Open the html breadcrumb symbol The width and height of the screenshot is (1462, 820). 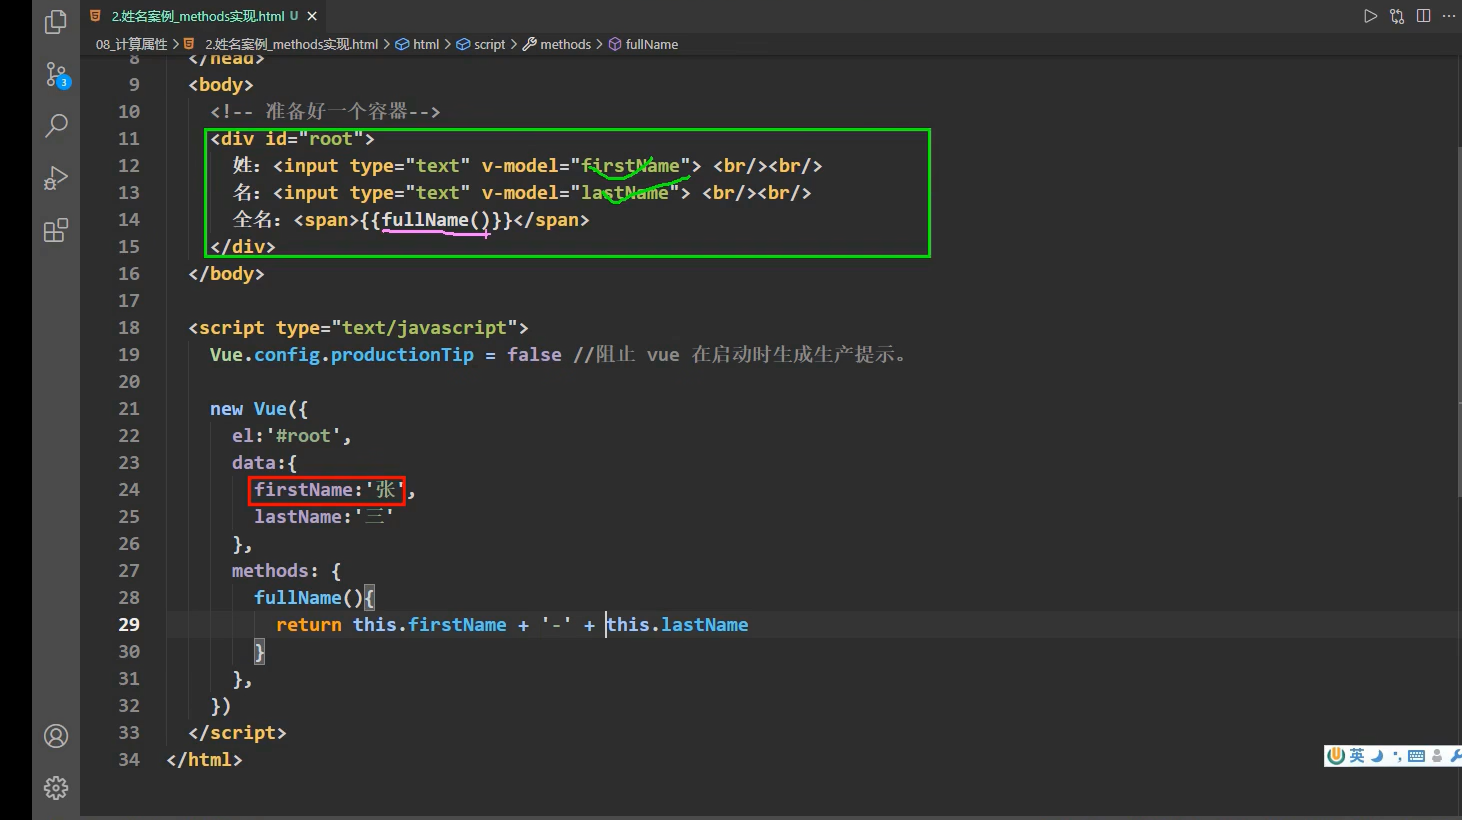(x=418, y=44)
